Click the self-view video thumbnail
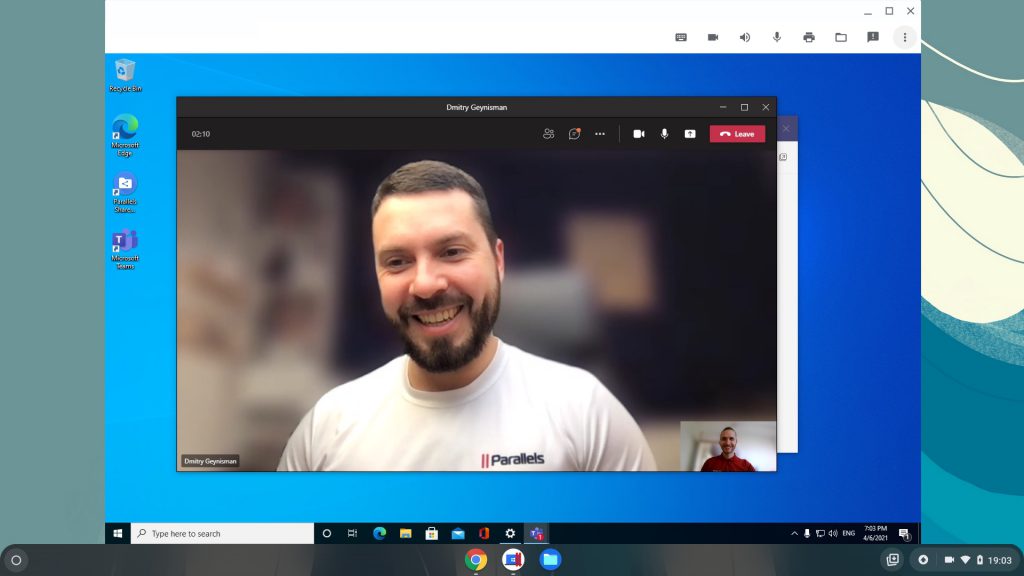The image size is (1024, 576). pos(728,446)
